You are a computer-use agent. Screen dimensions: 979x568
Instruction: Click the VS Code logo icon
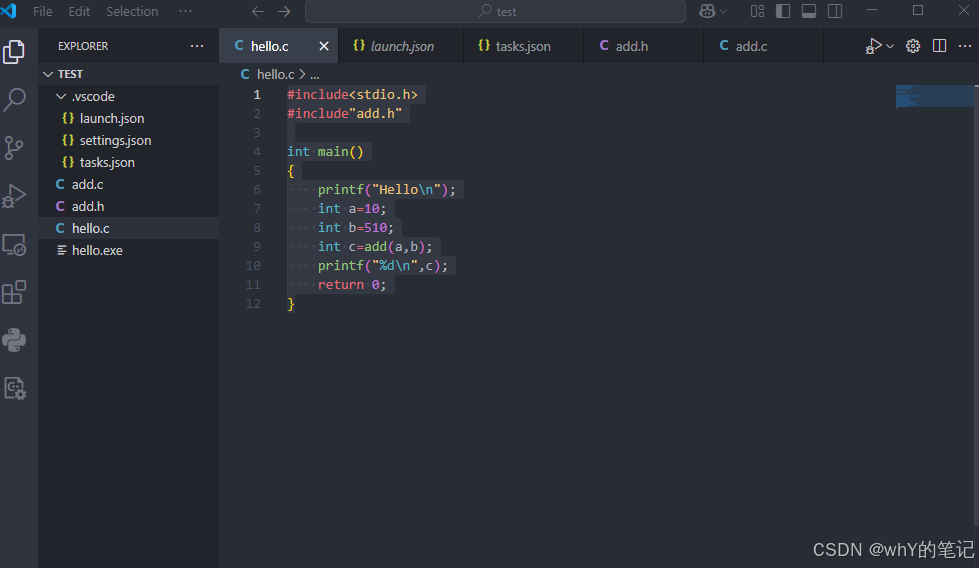(x=9, y=11)
